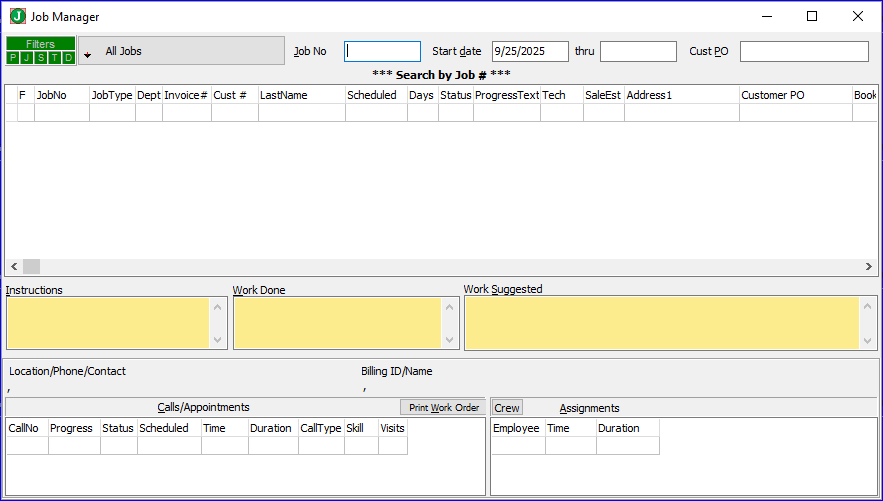The height and width of the screenshot is (501, 883).
Task: Click the Dept column header
Action: (149, 95)
